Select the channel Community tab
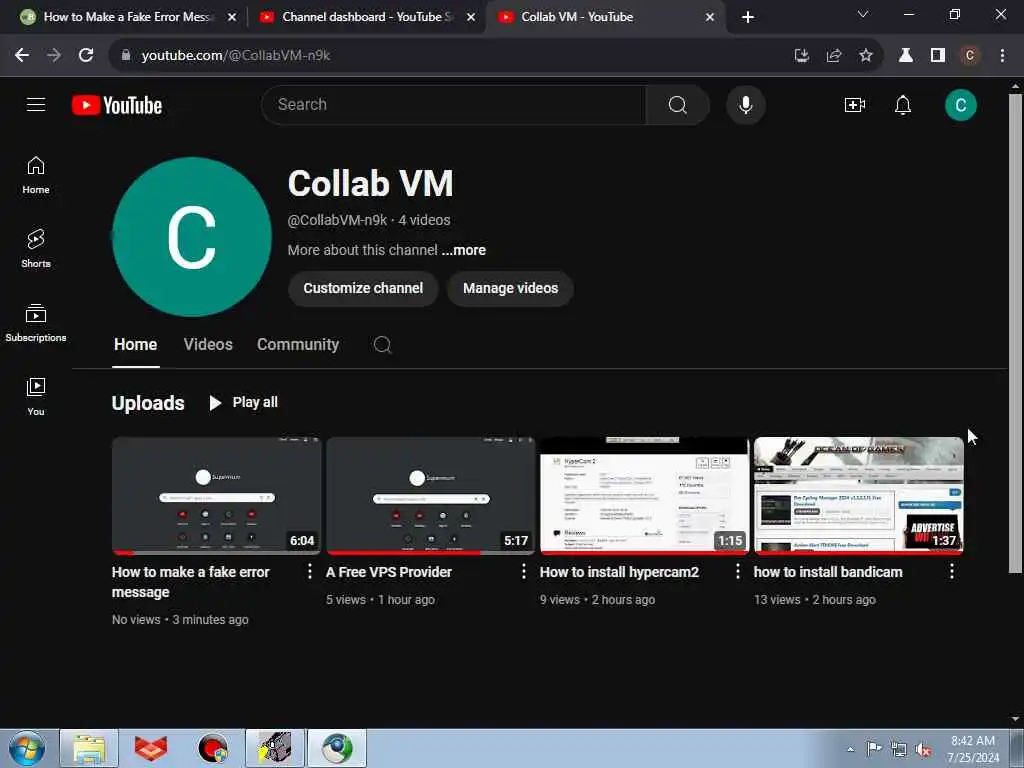The width and height of the screenshot is (1024, 768). [298, 345]
